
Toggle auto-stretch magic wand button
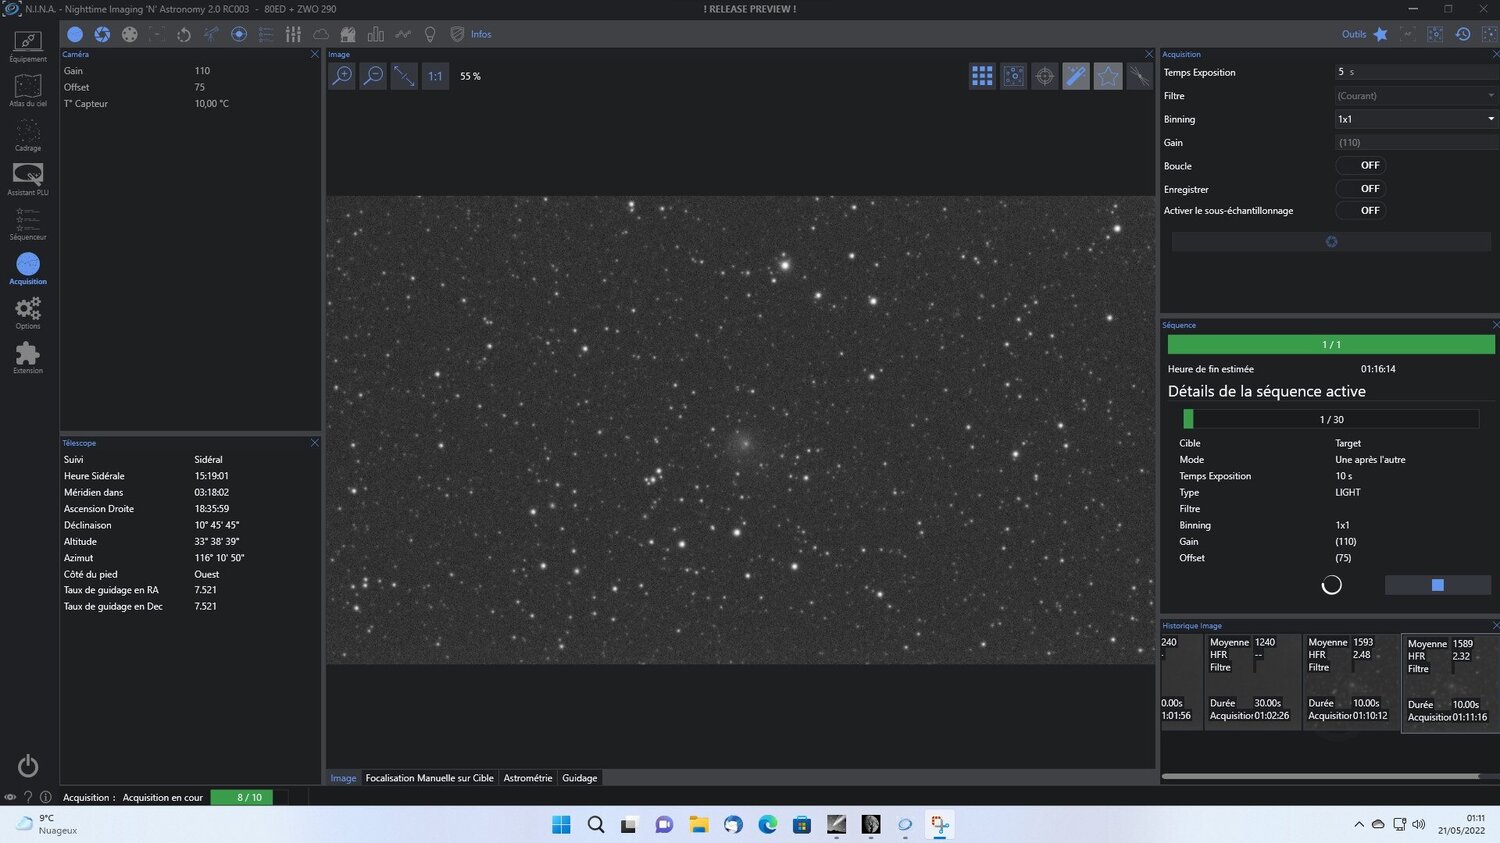pyautogui.click(x=1076, y=76)
